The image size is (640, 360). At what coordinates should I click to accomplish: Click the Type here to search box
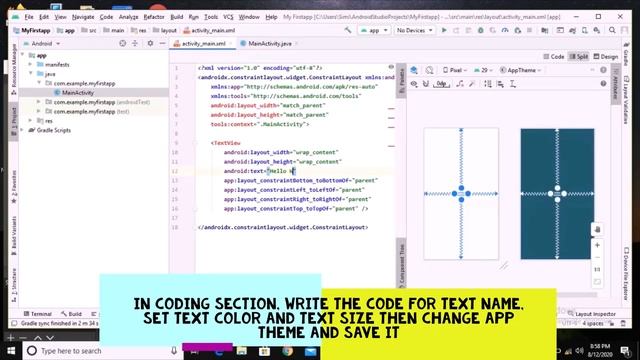click(x=102, y=351)
